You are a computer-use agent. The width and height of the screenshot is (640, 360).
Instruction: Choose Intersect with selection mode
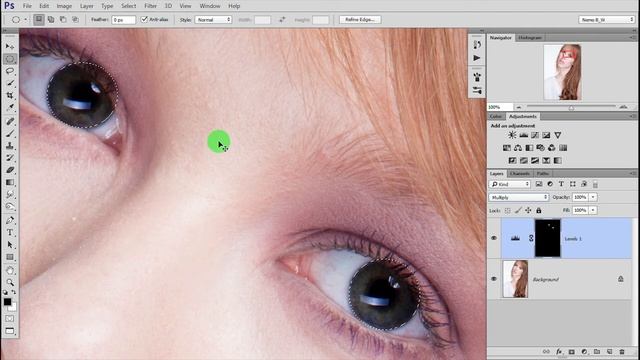point(76,20)
